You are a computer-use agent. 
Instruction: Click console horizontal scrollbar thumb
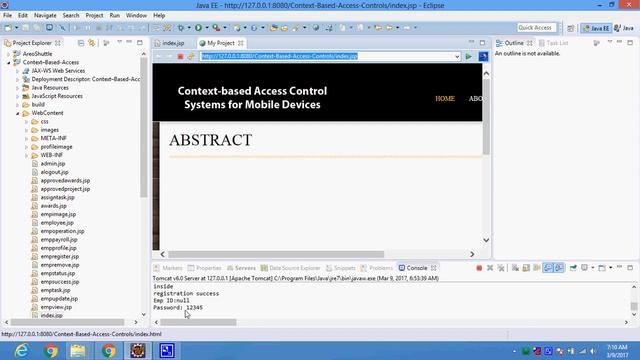pyautogui.click(x=198, y=322)
